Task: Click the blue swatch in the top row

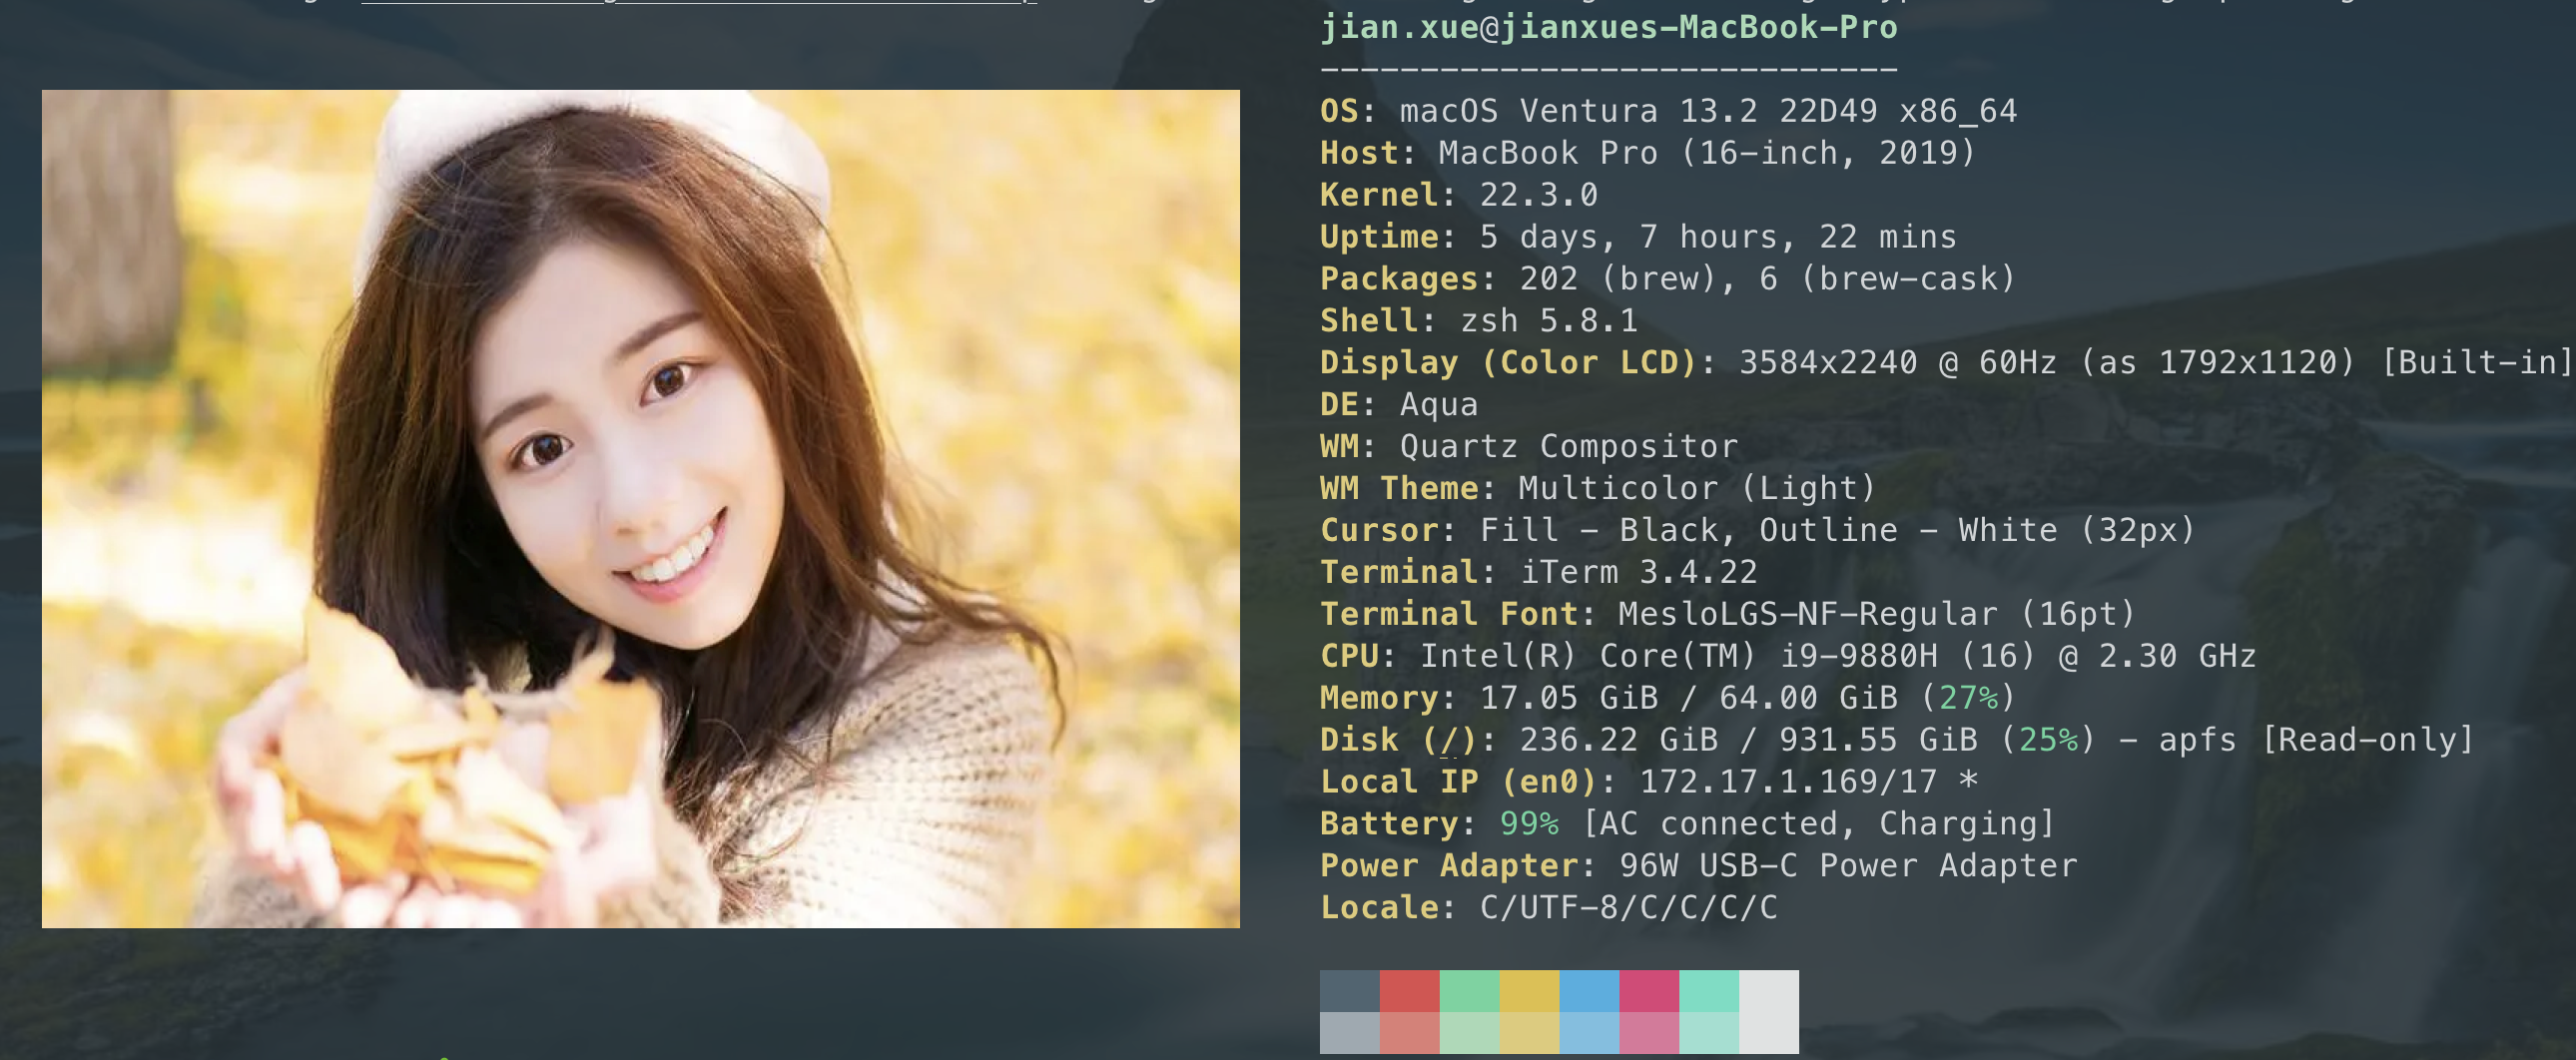Action: pyautogui.click(x=1590, y=991)
